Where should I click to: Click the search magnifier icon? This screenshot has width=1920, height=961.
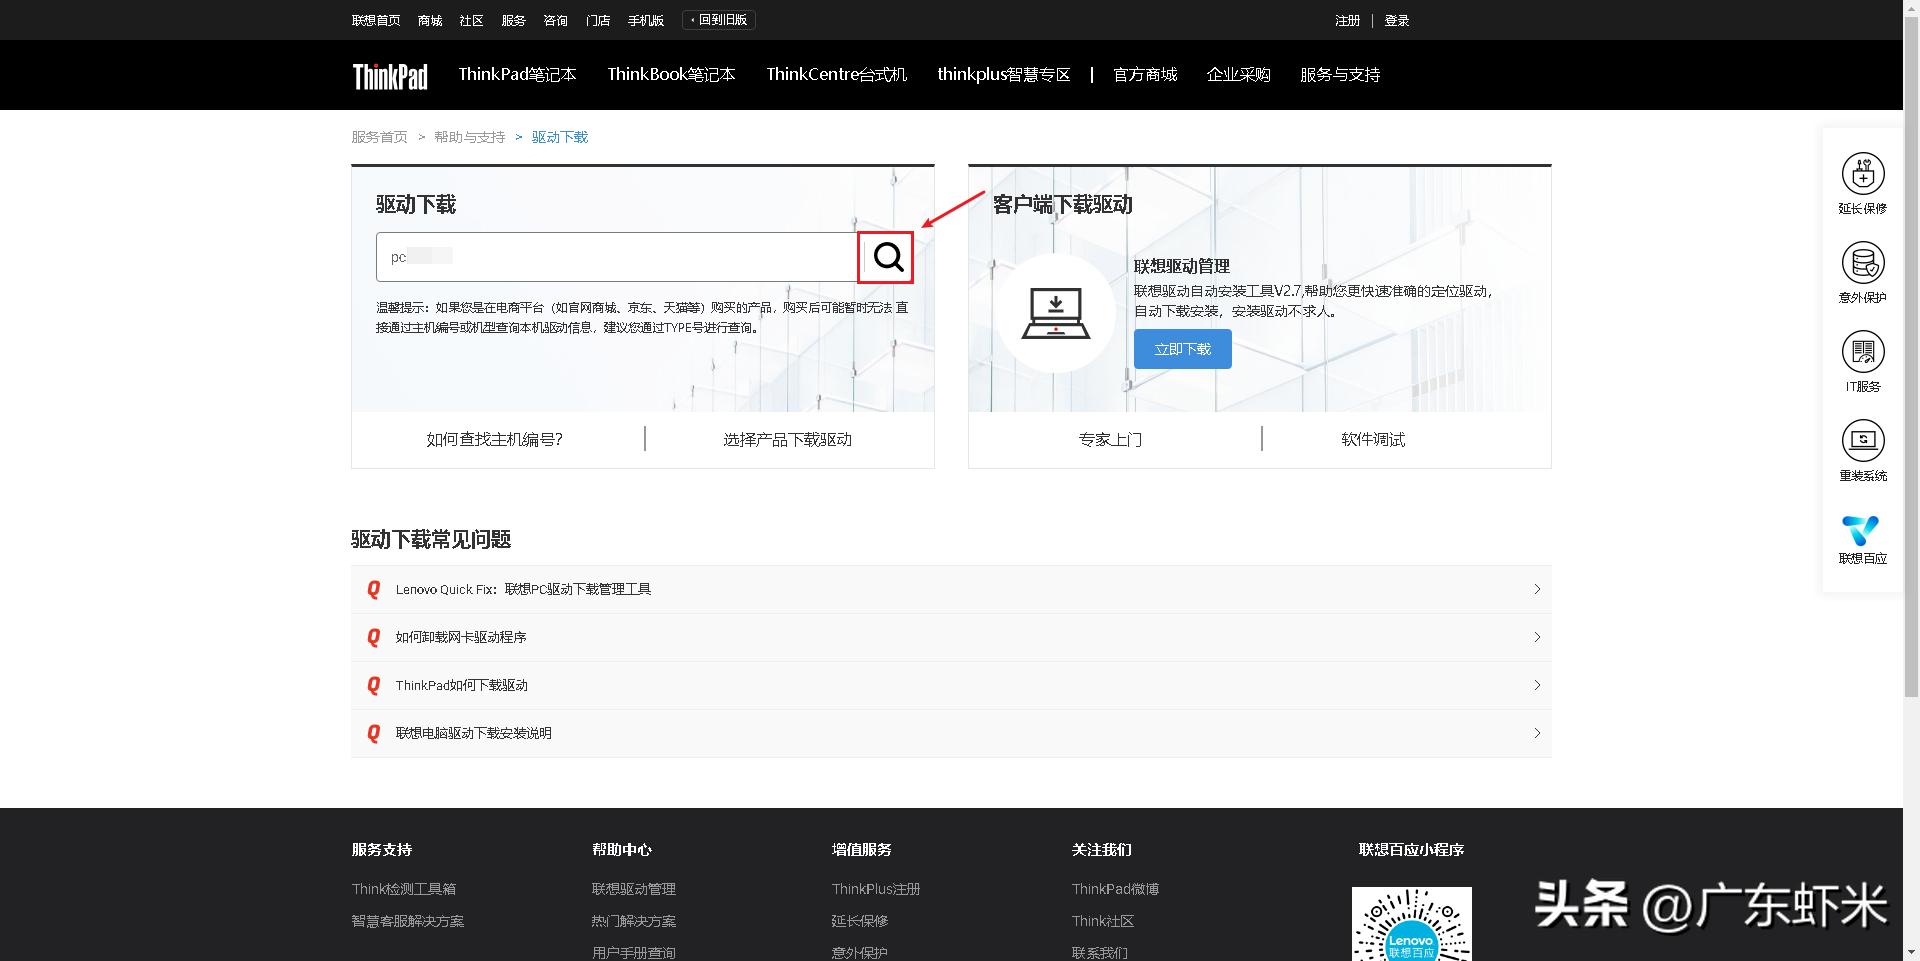886,257
